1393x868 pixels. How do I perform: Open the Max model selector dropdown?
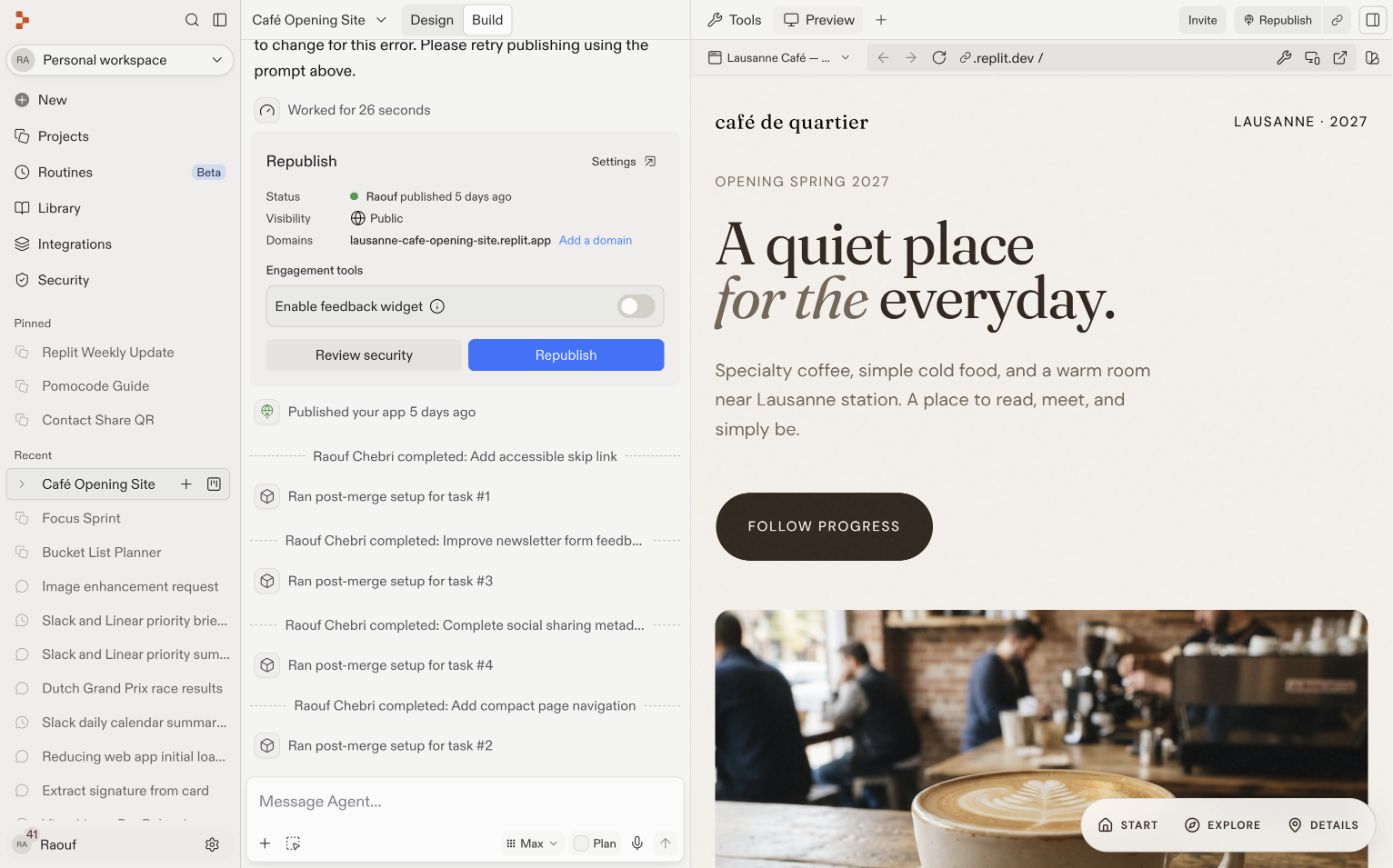pos(532,843)
